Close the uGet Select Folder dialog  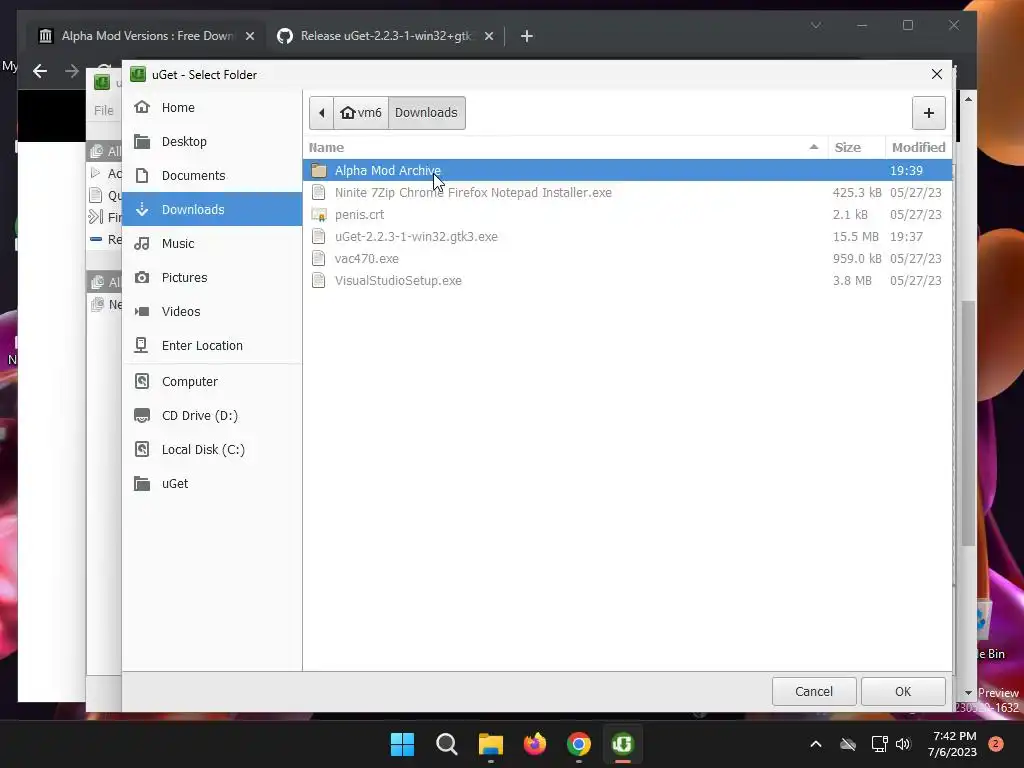(936, 74)
